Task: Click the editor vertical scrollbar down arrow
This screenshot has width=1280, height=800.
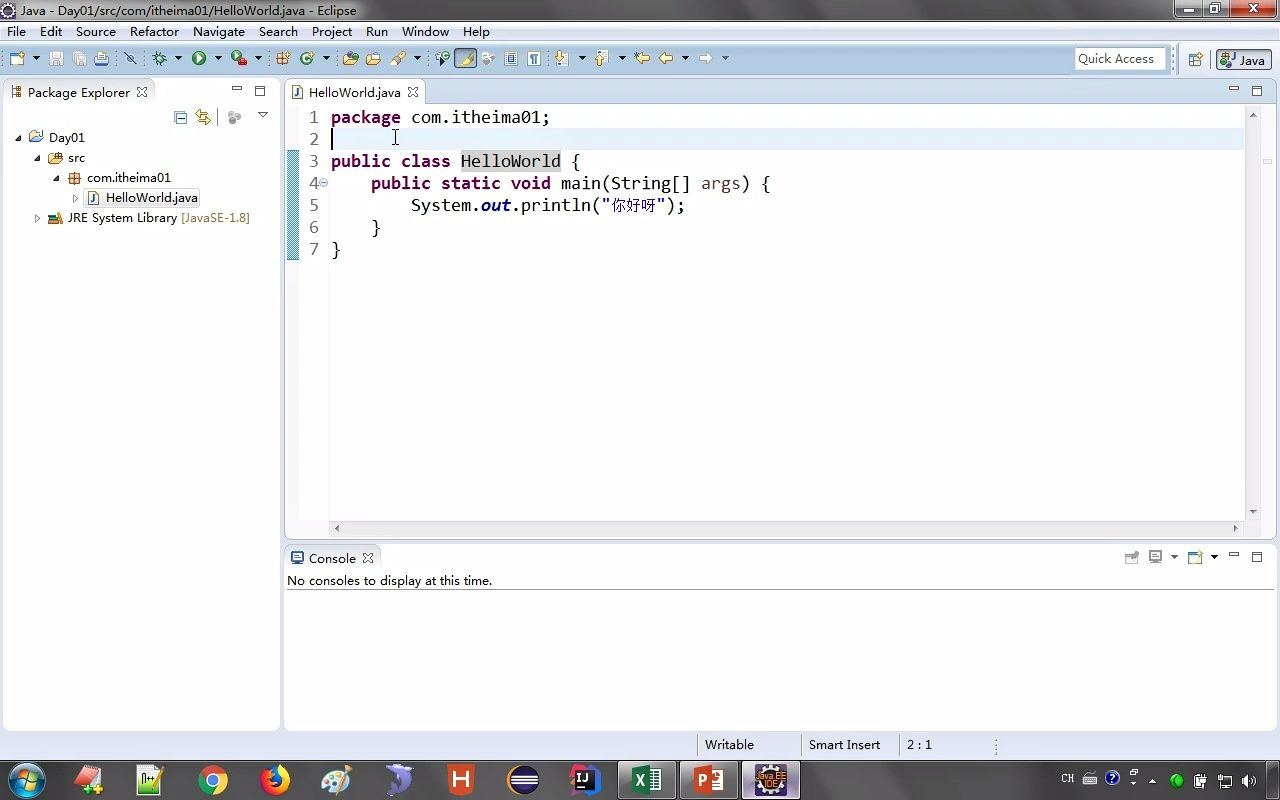Action: (x=1252, y=512)
